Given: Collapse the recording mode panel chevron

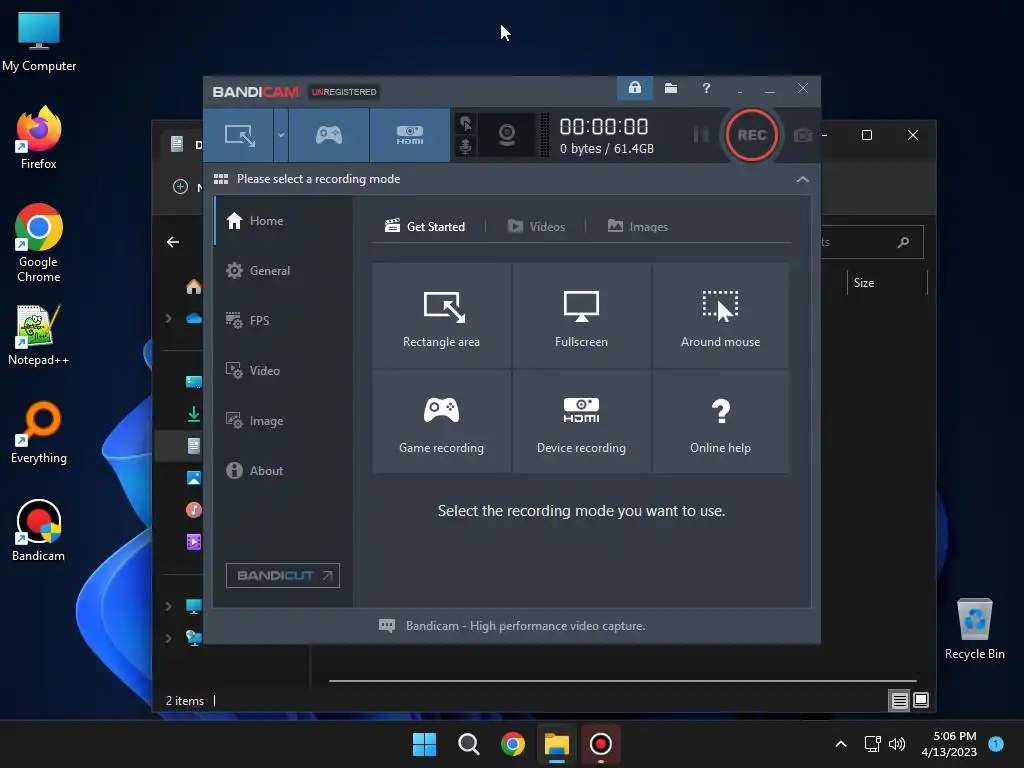Looking at the screenshot, I should pos(803,179).
